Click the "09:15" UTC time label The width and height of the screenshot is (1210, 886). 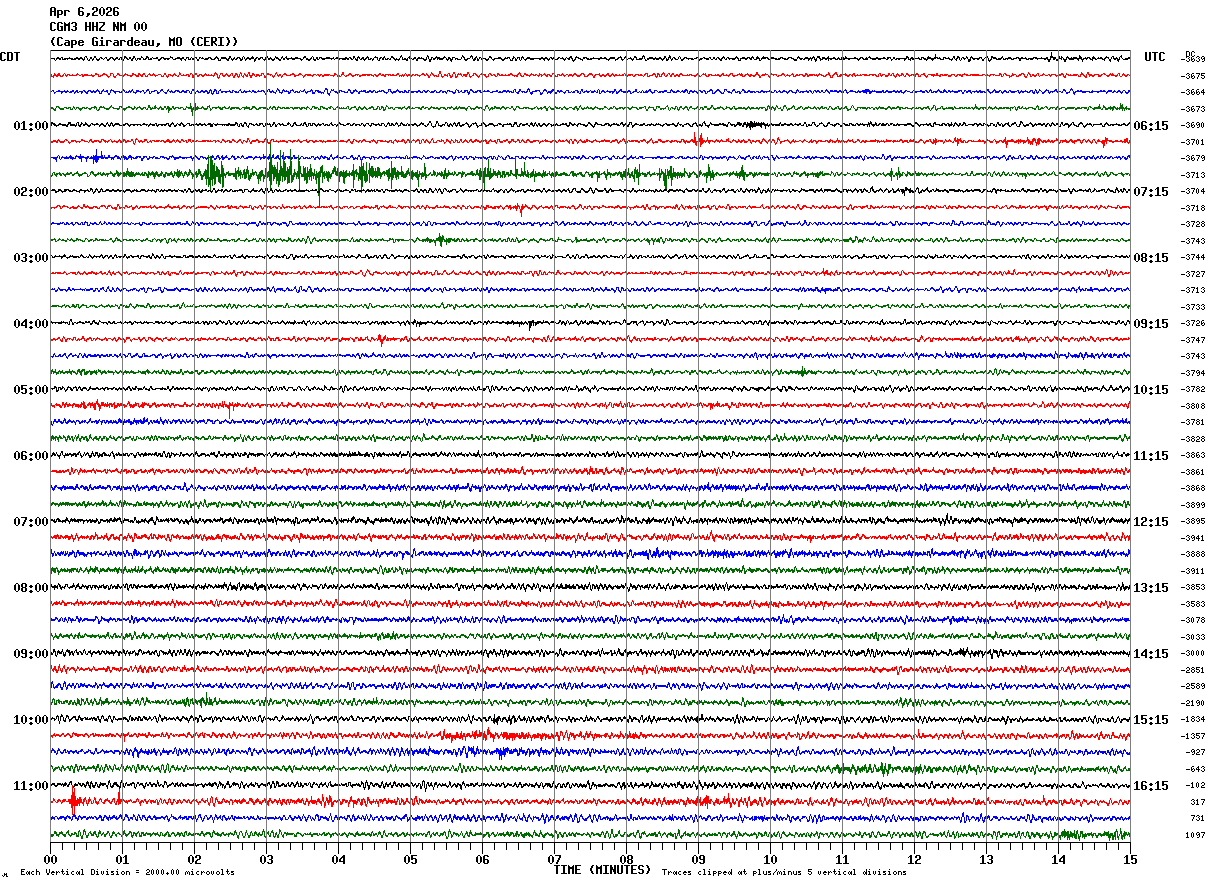(1151, 324)
